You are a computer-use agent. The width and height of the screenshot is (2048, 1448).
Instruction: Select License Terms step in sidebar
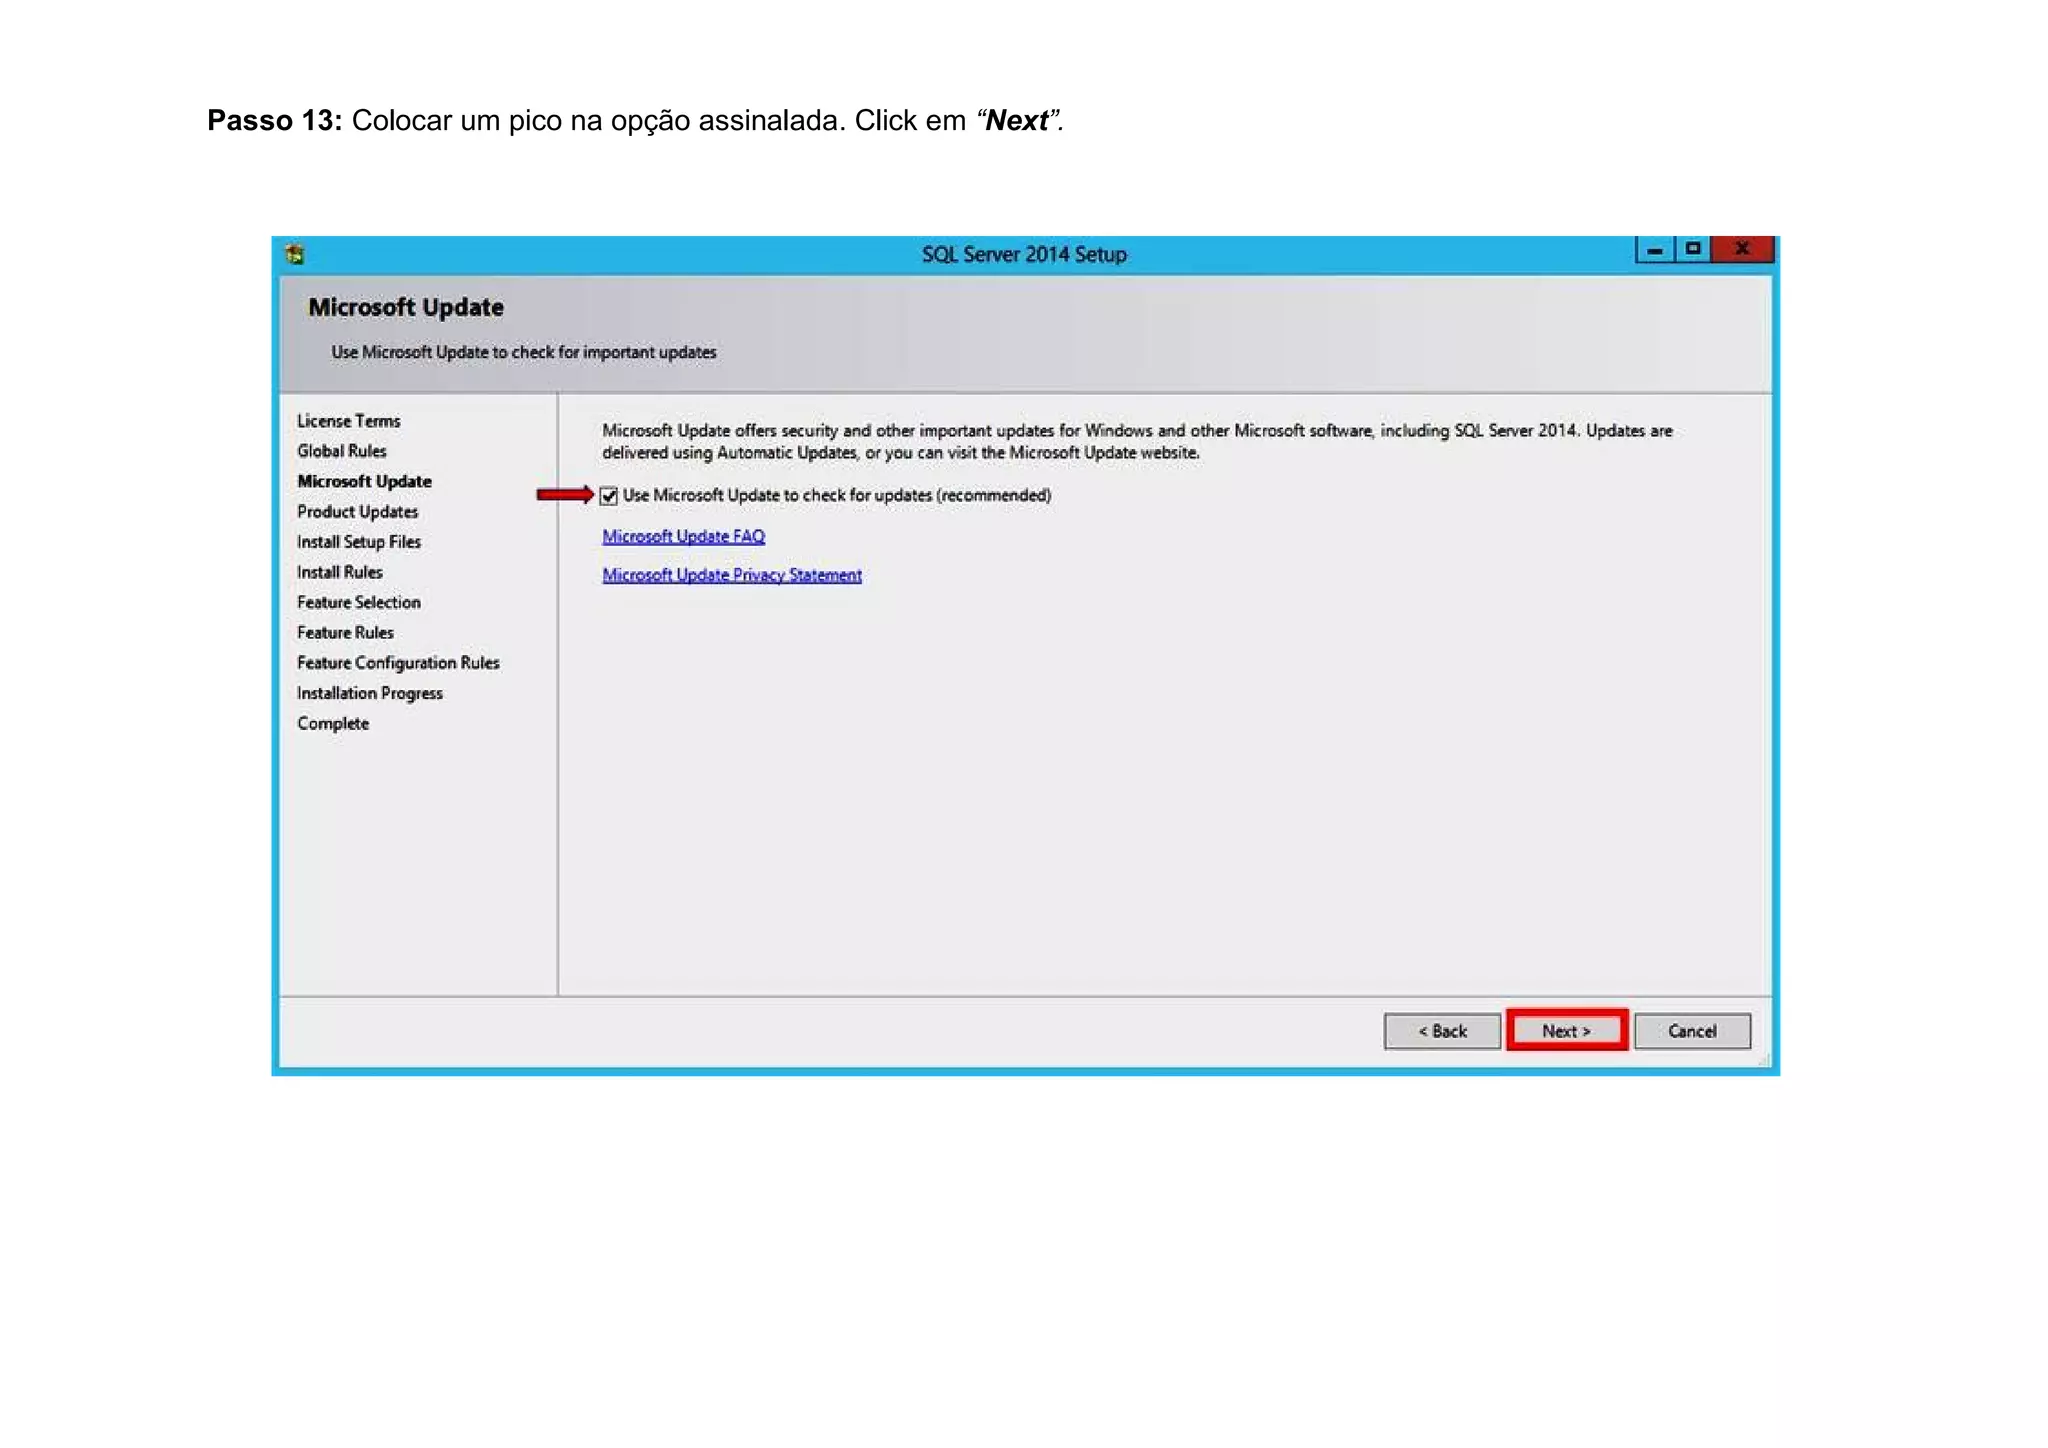[348, 421]
